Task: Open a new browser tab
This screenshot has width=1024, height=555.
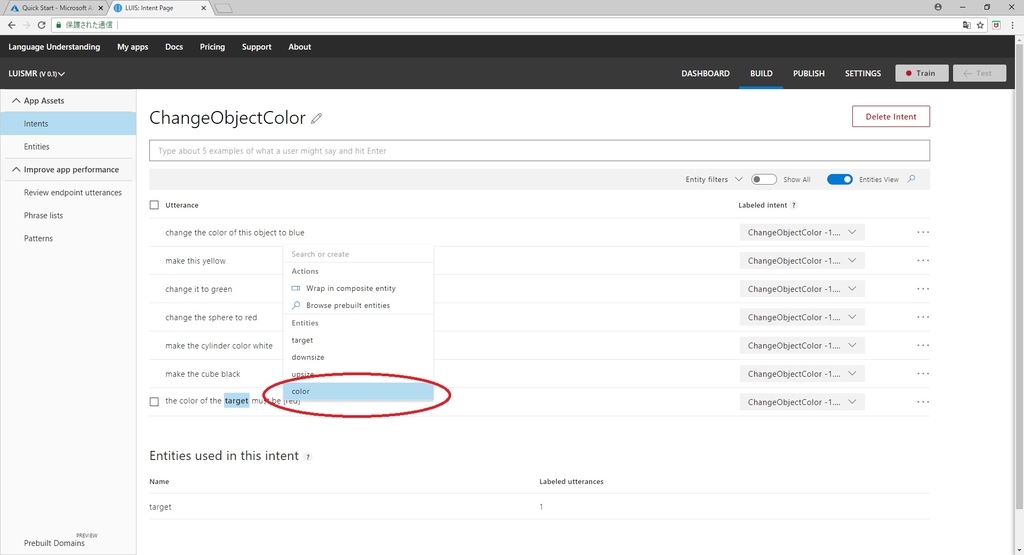Action: 223,8
